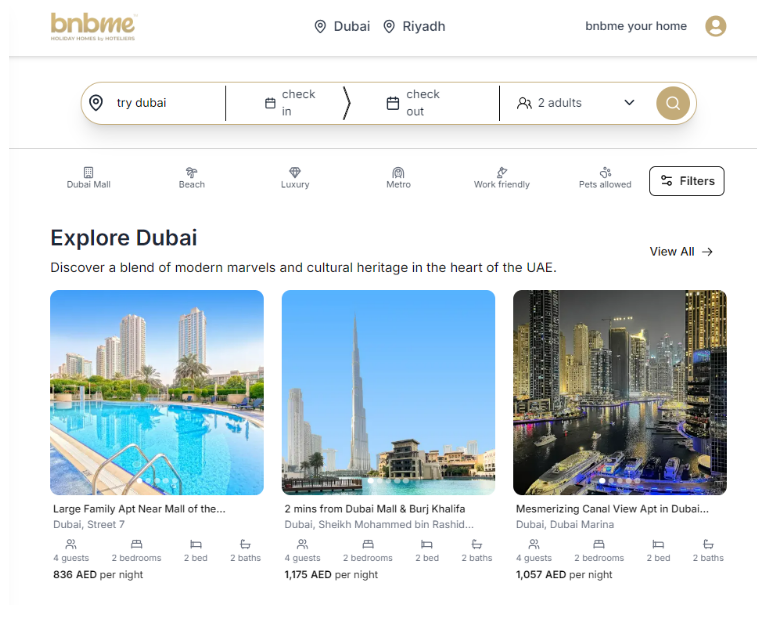The width and height of the screenshot is (757, 617).
Task: Open the user profile avatar icon
Action: tap(715, 26)
